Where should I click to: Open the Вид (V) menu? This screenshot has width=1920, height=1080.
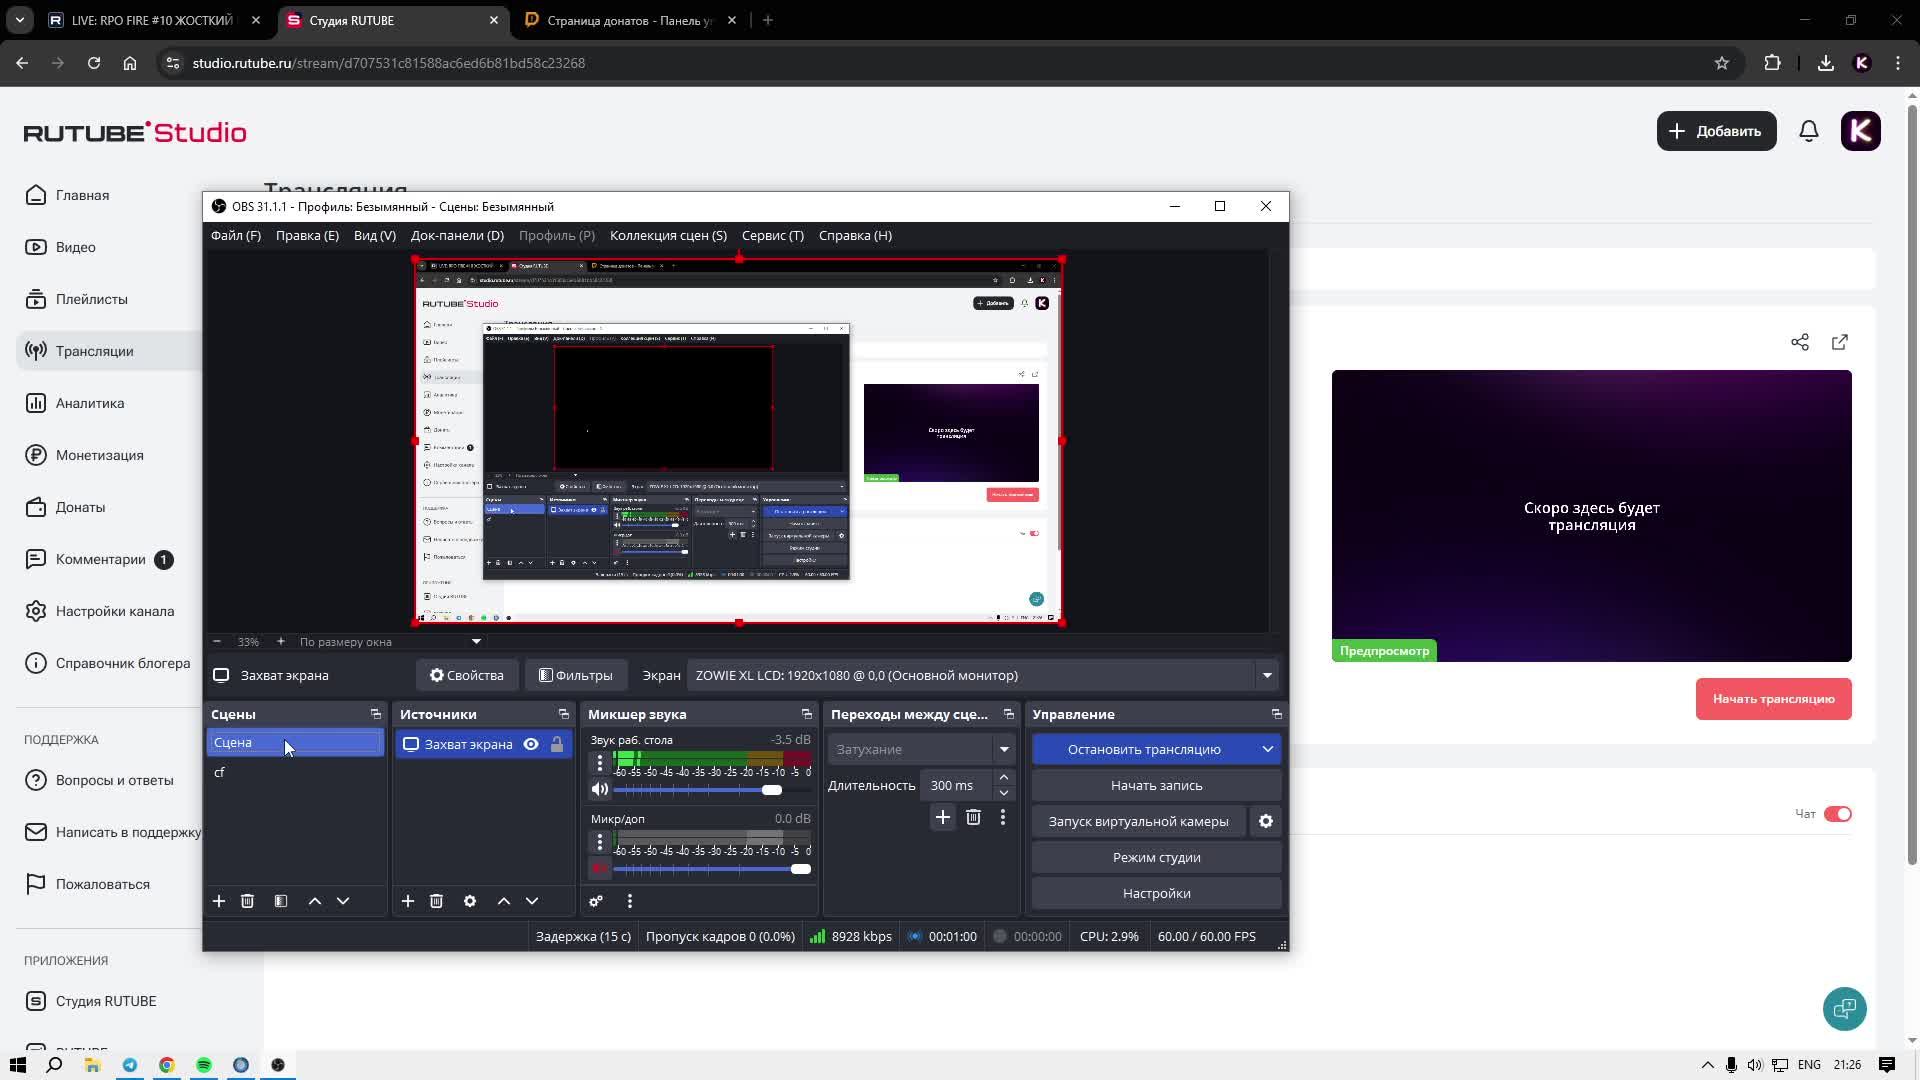[375, 235]
